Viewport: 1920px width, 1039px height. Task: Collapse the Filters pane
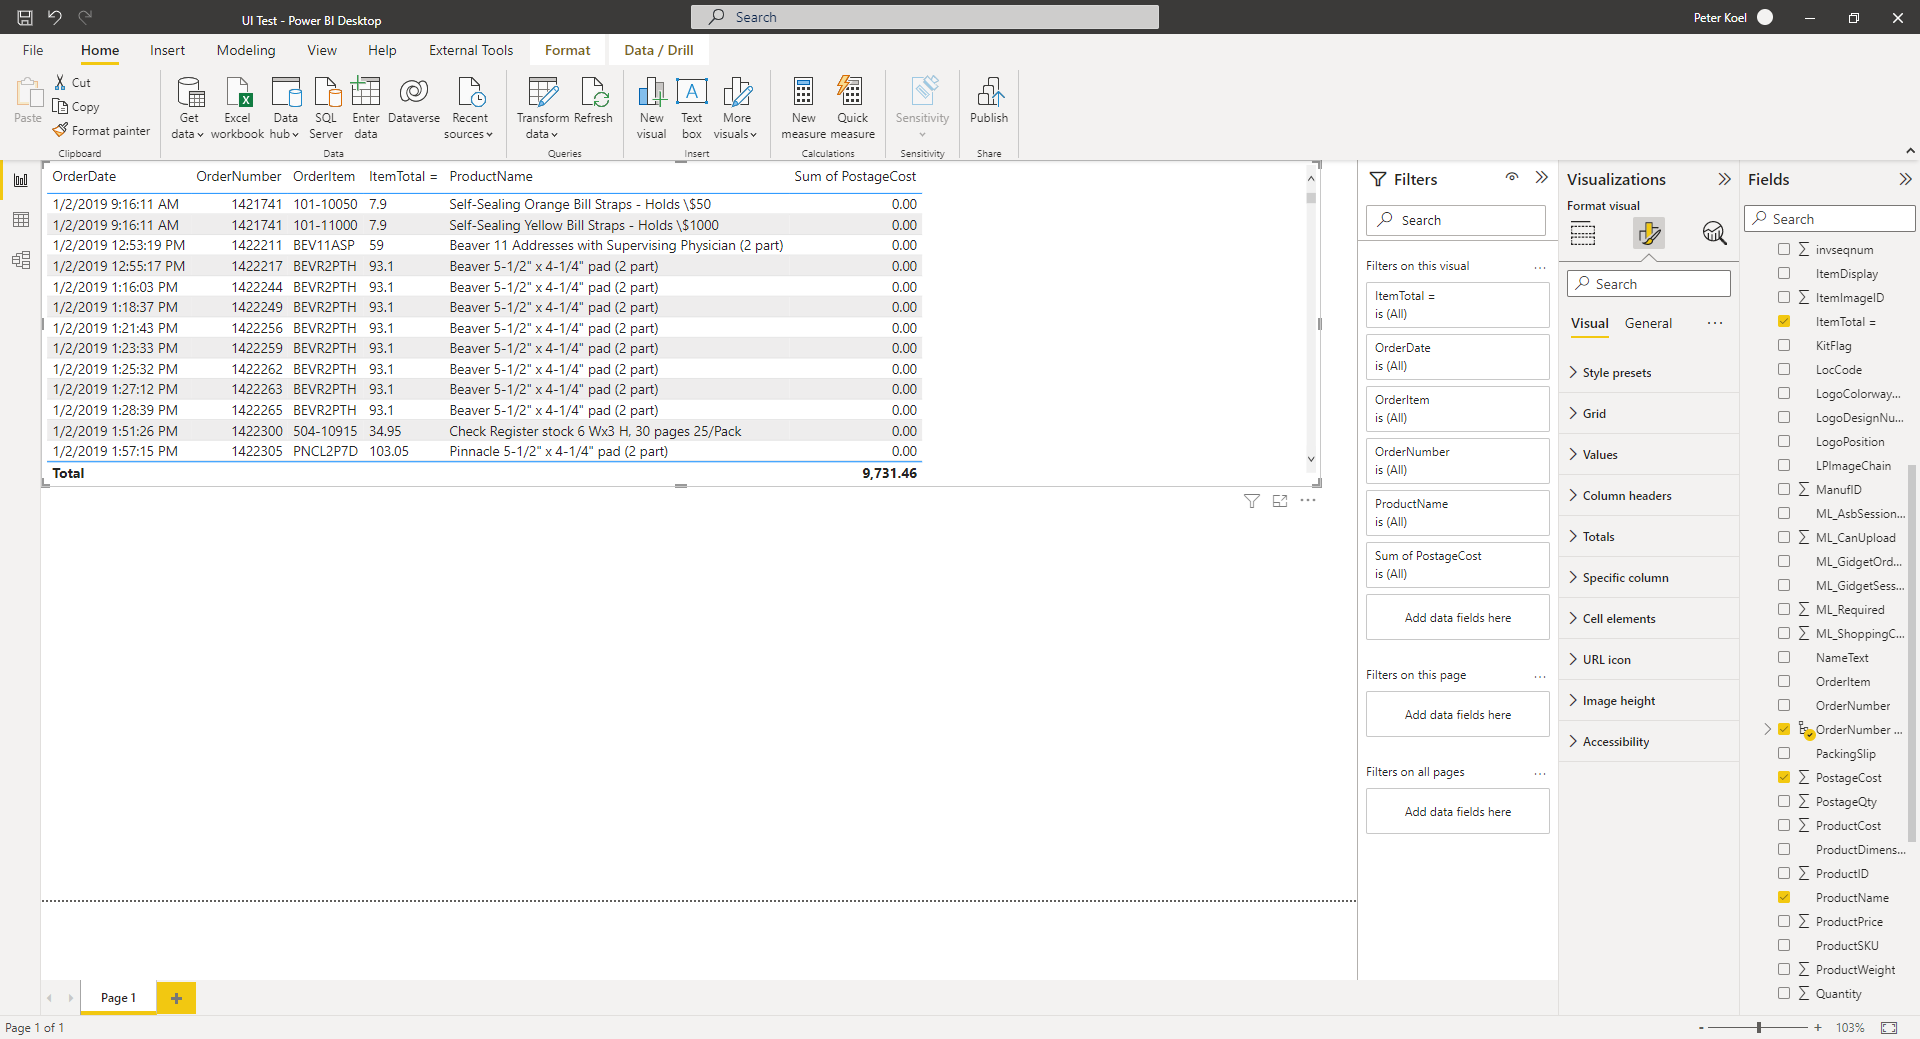pyautogui.click(x=1541, y=178)
